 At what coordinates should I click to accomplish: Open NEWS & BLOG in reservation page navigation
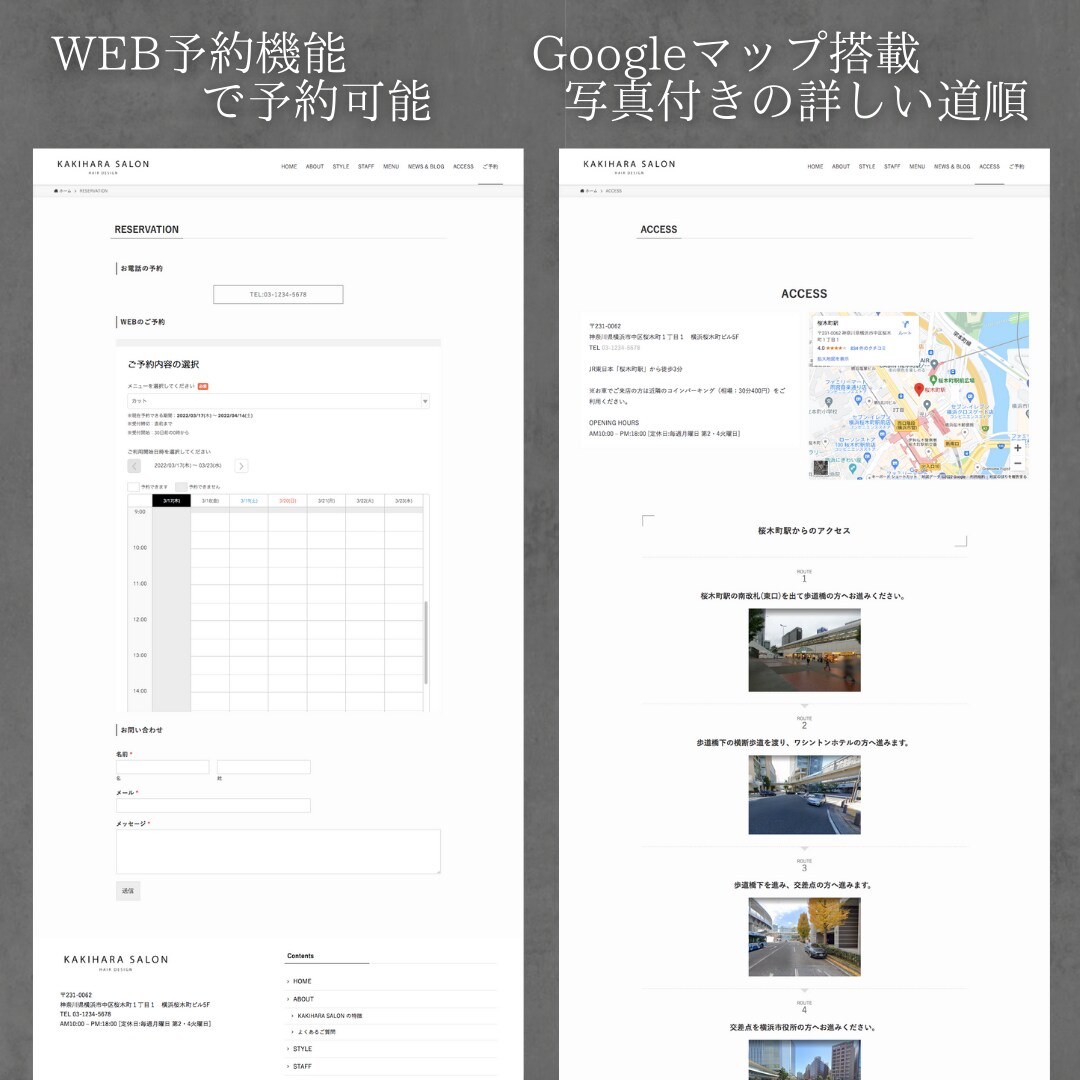pyautogui.click(x=426, y=167)
